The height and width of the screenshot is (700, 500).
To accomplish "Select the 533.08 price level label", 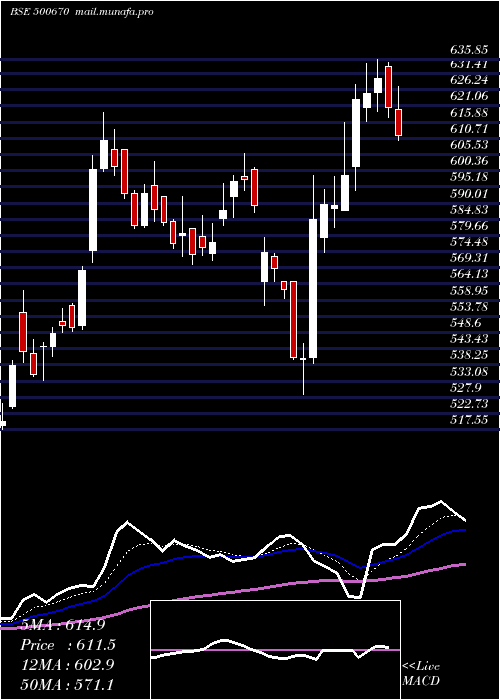I will [468, 371].
